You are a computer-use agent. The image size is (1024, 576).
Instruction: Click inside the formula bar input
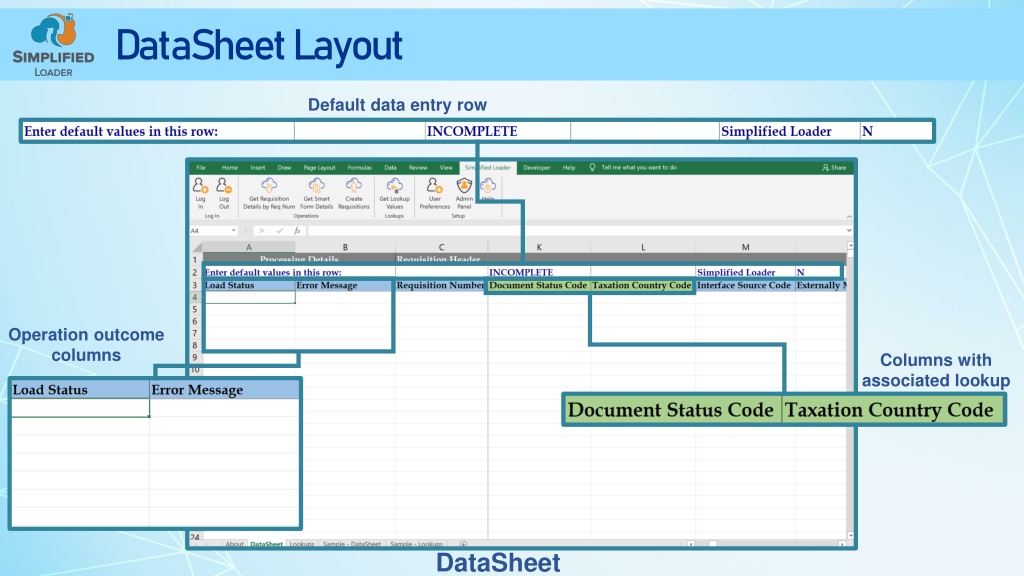[x=576, y=231]
